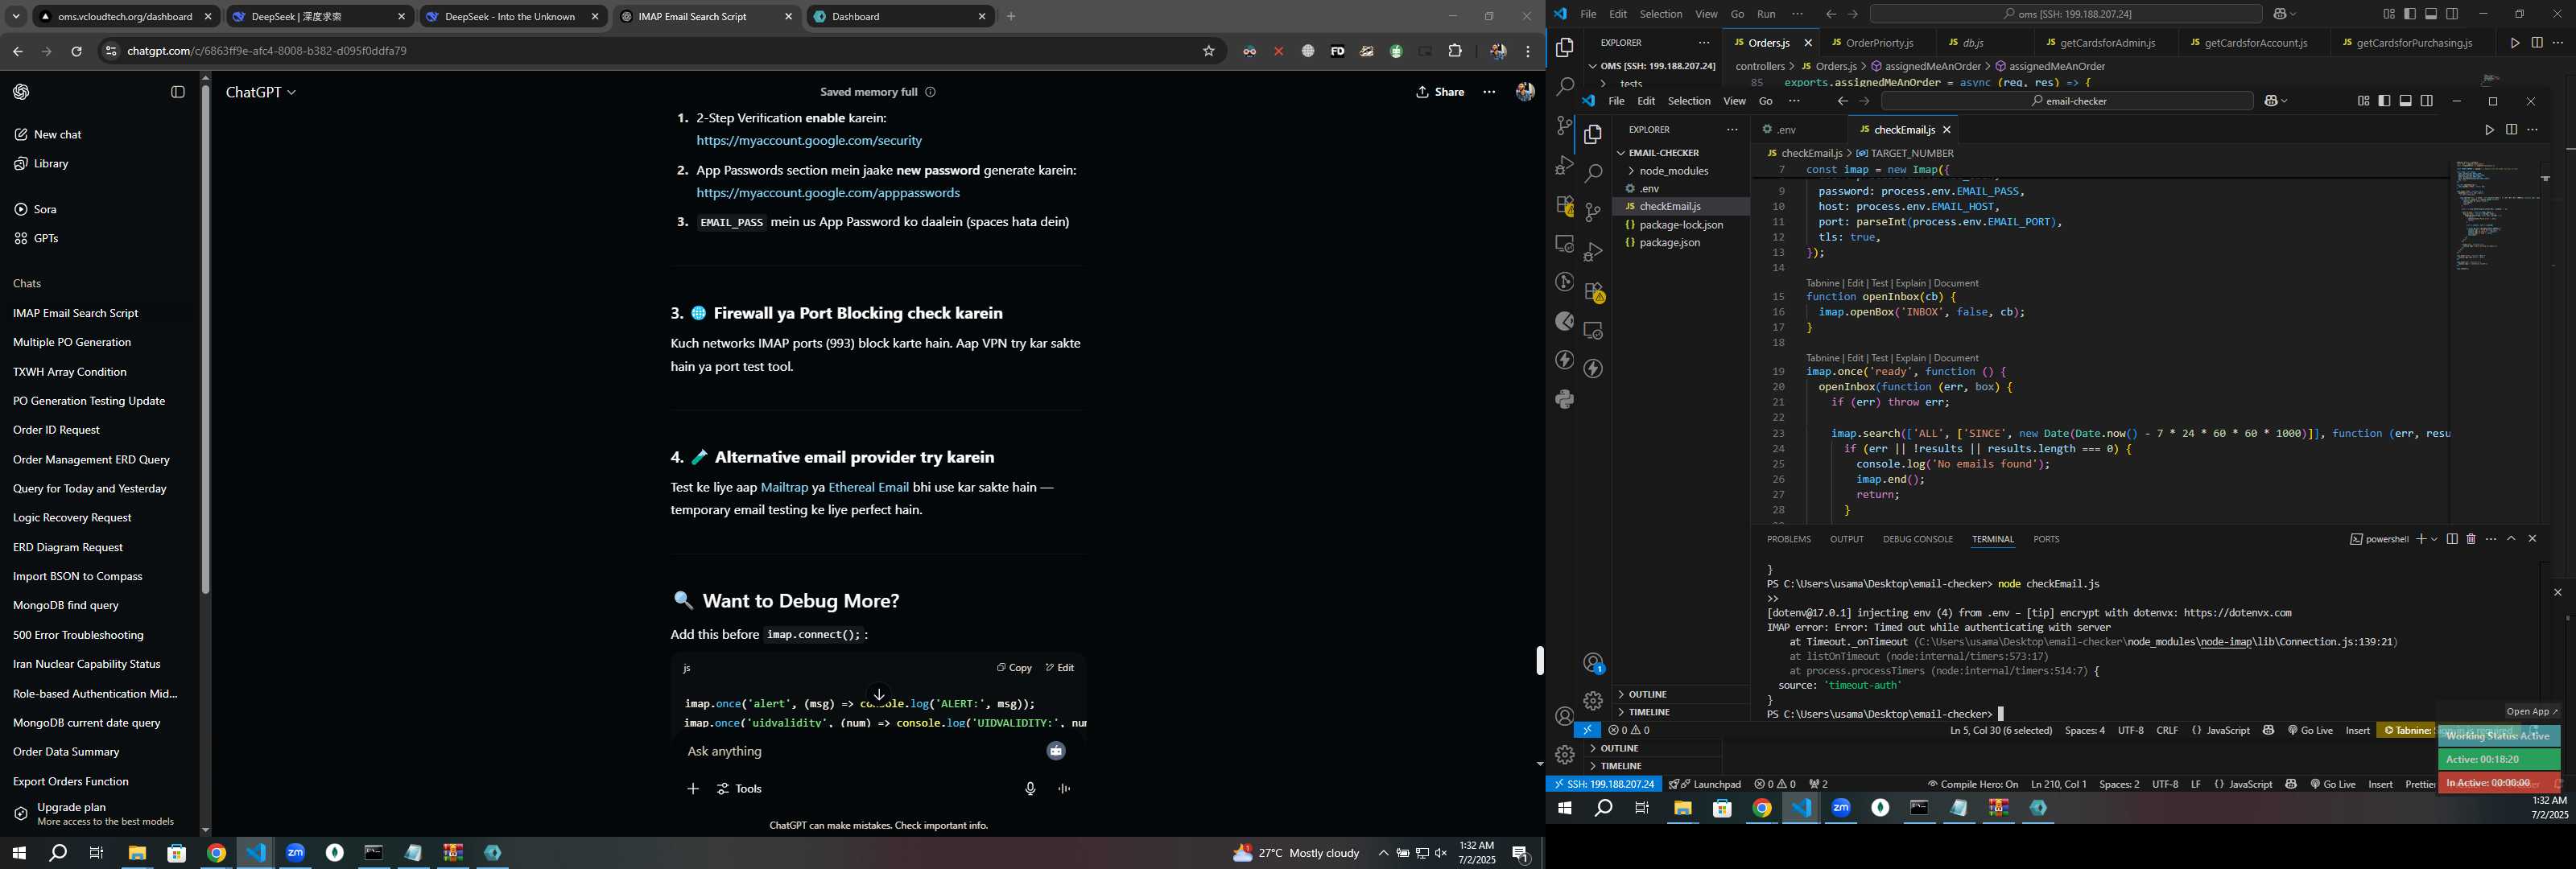Open the weather widget showing 27°C
Viewport: 2576px width, 869px height.
(x=1296, y=853)
